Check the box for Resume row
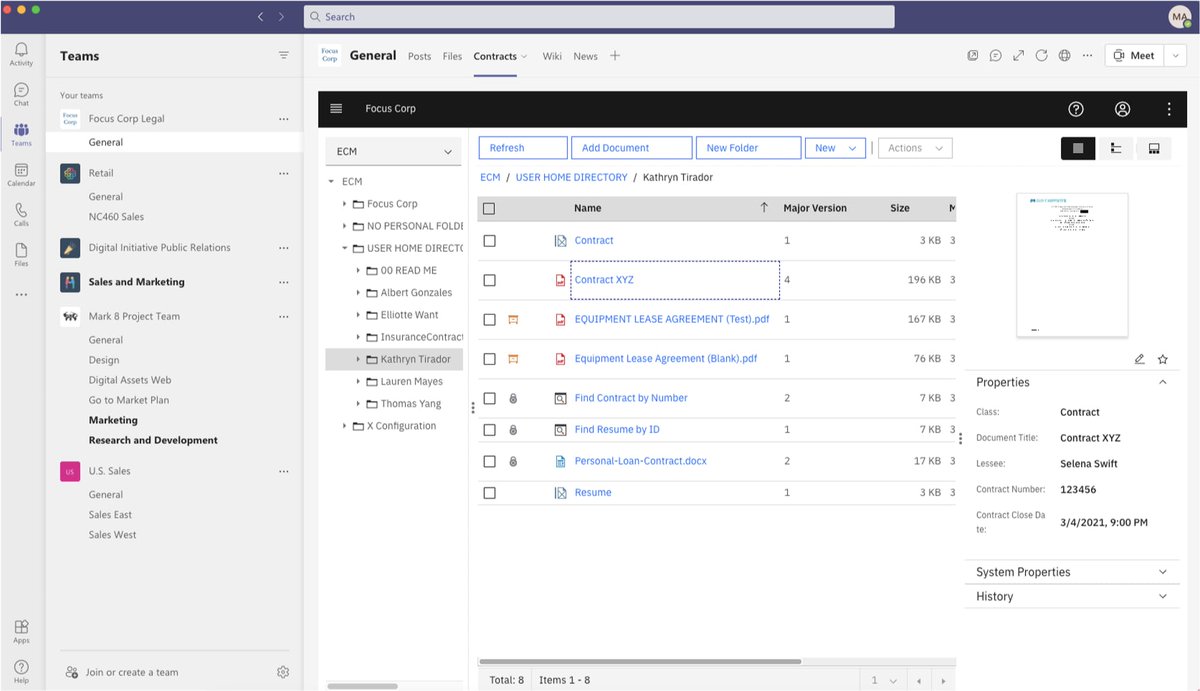 [489, 493]
